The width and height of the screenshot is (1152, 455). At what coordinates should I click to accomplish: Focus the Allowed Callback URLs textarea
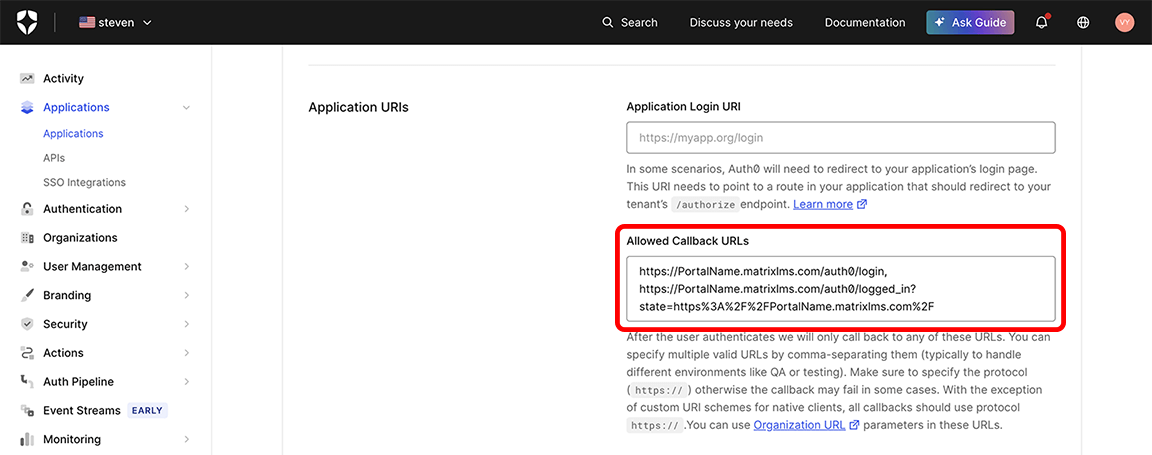click(x=840, y=289)
